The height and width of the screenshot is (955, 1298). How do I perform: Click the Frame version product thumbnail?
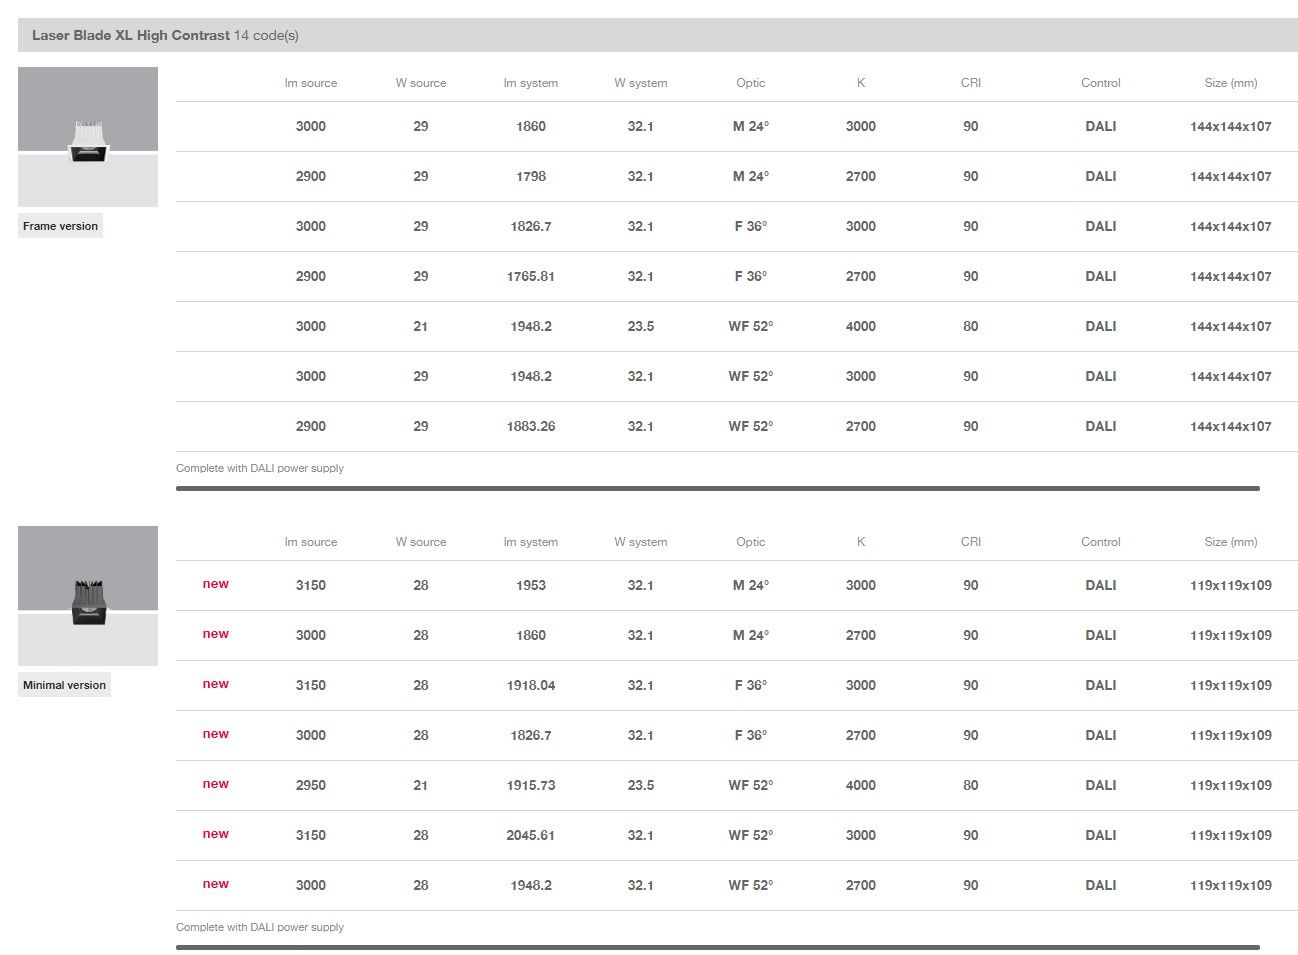88,137
